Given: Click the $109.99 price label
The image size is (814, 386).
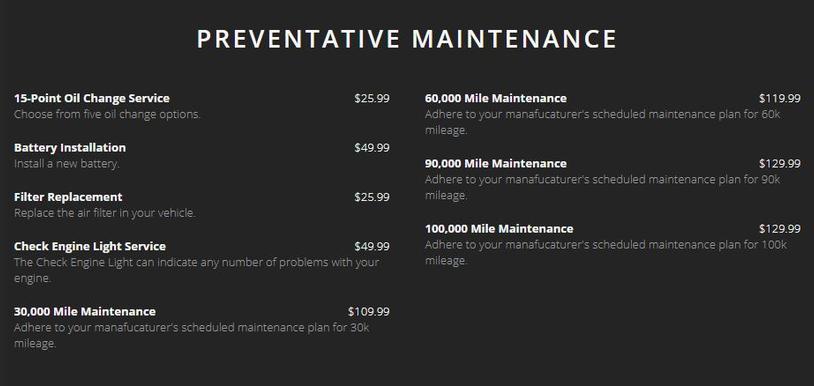Looking at the screenshot, I should tap(369, 311).
